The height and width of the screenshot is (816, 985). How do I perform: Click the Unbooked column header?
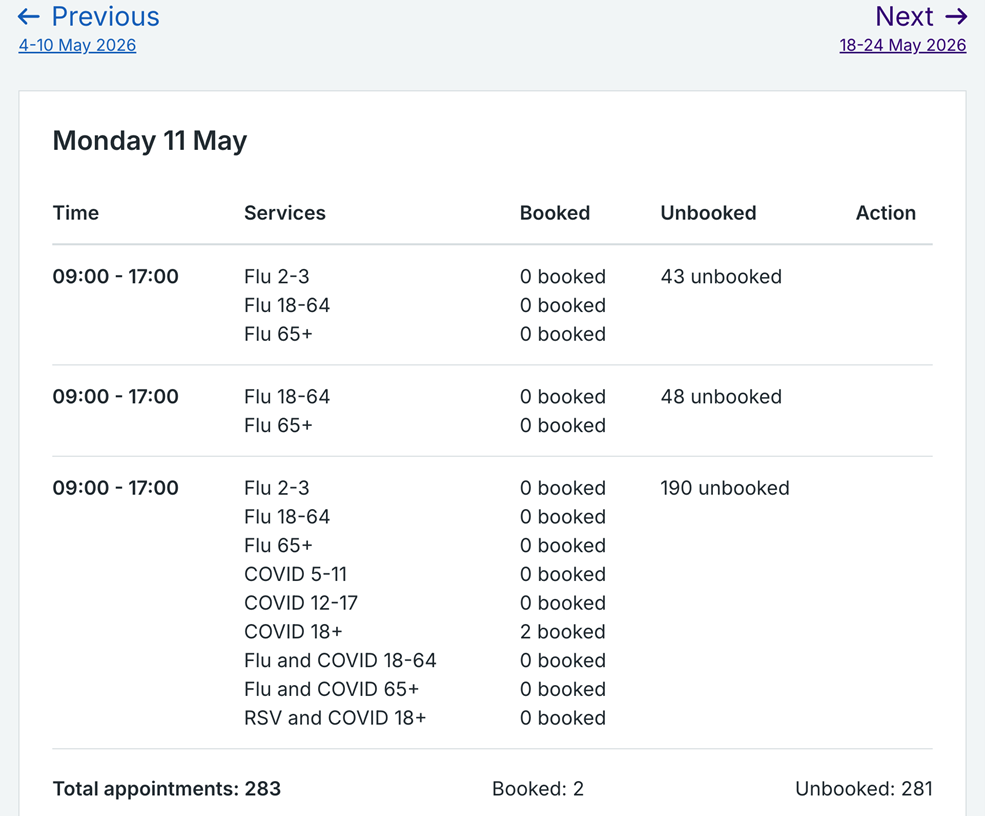tap(708, 213)
